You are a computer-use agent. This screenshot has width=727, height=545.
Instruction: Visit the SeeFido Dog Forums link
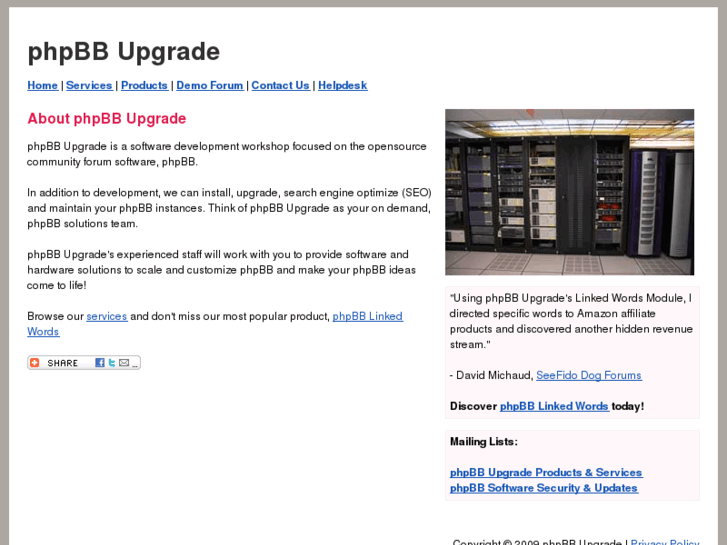pos(589,375)
